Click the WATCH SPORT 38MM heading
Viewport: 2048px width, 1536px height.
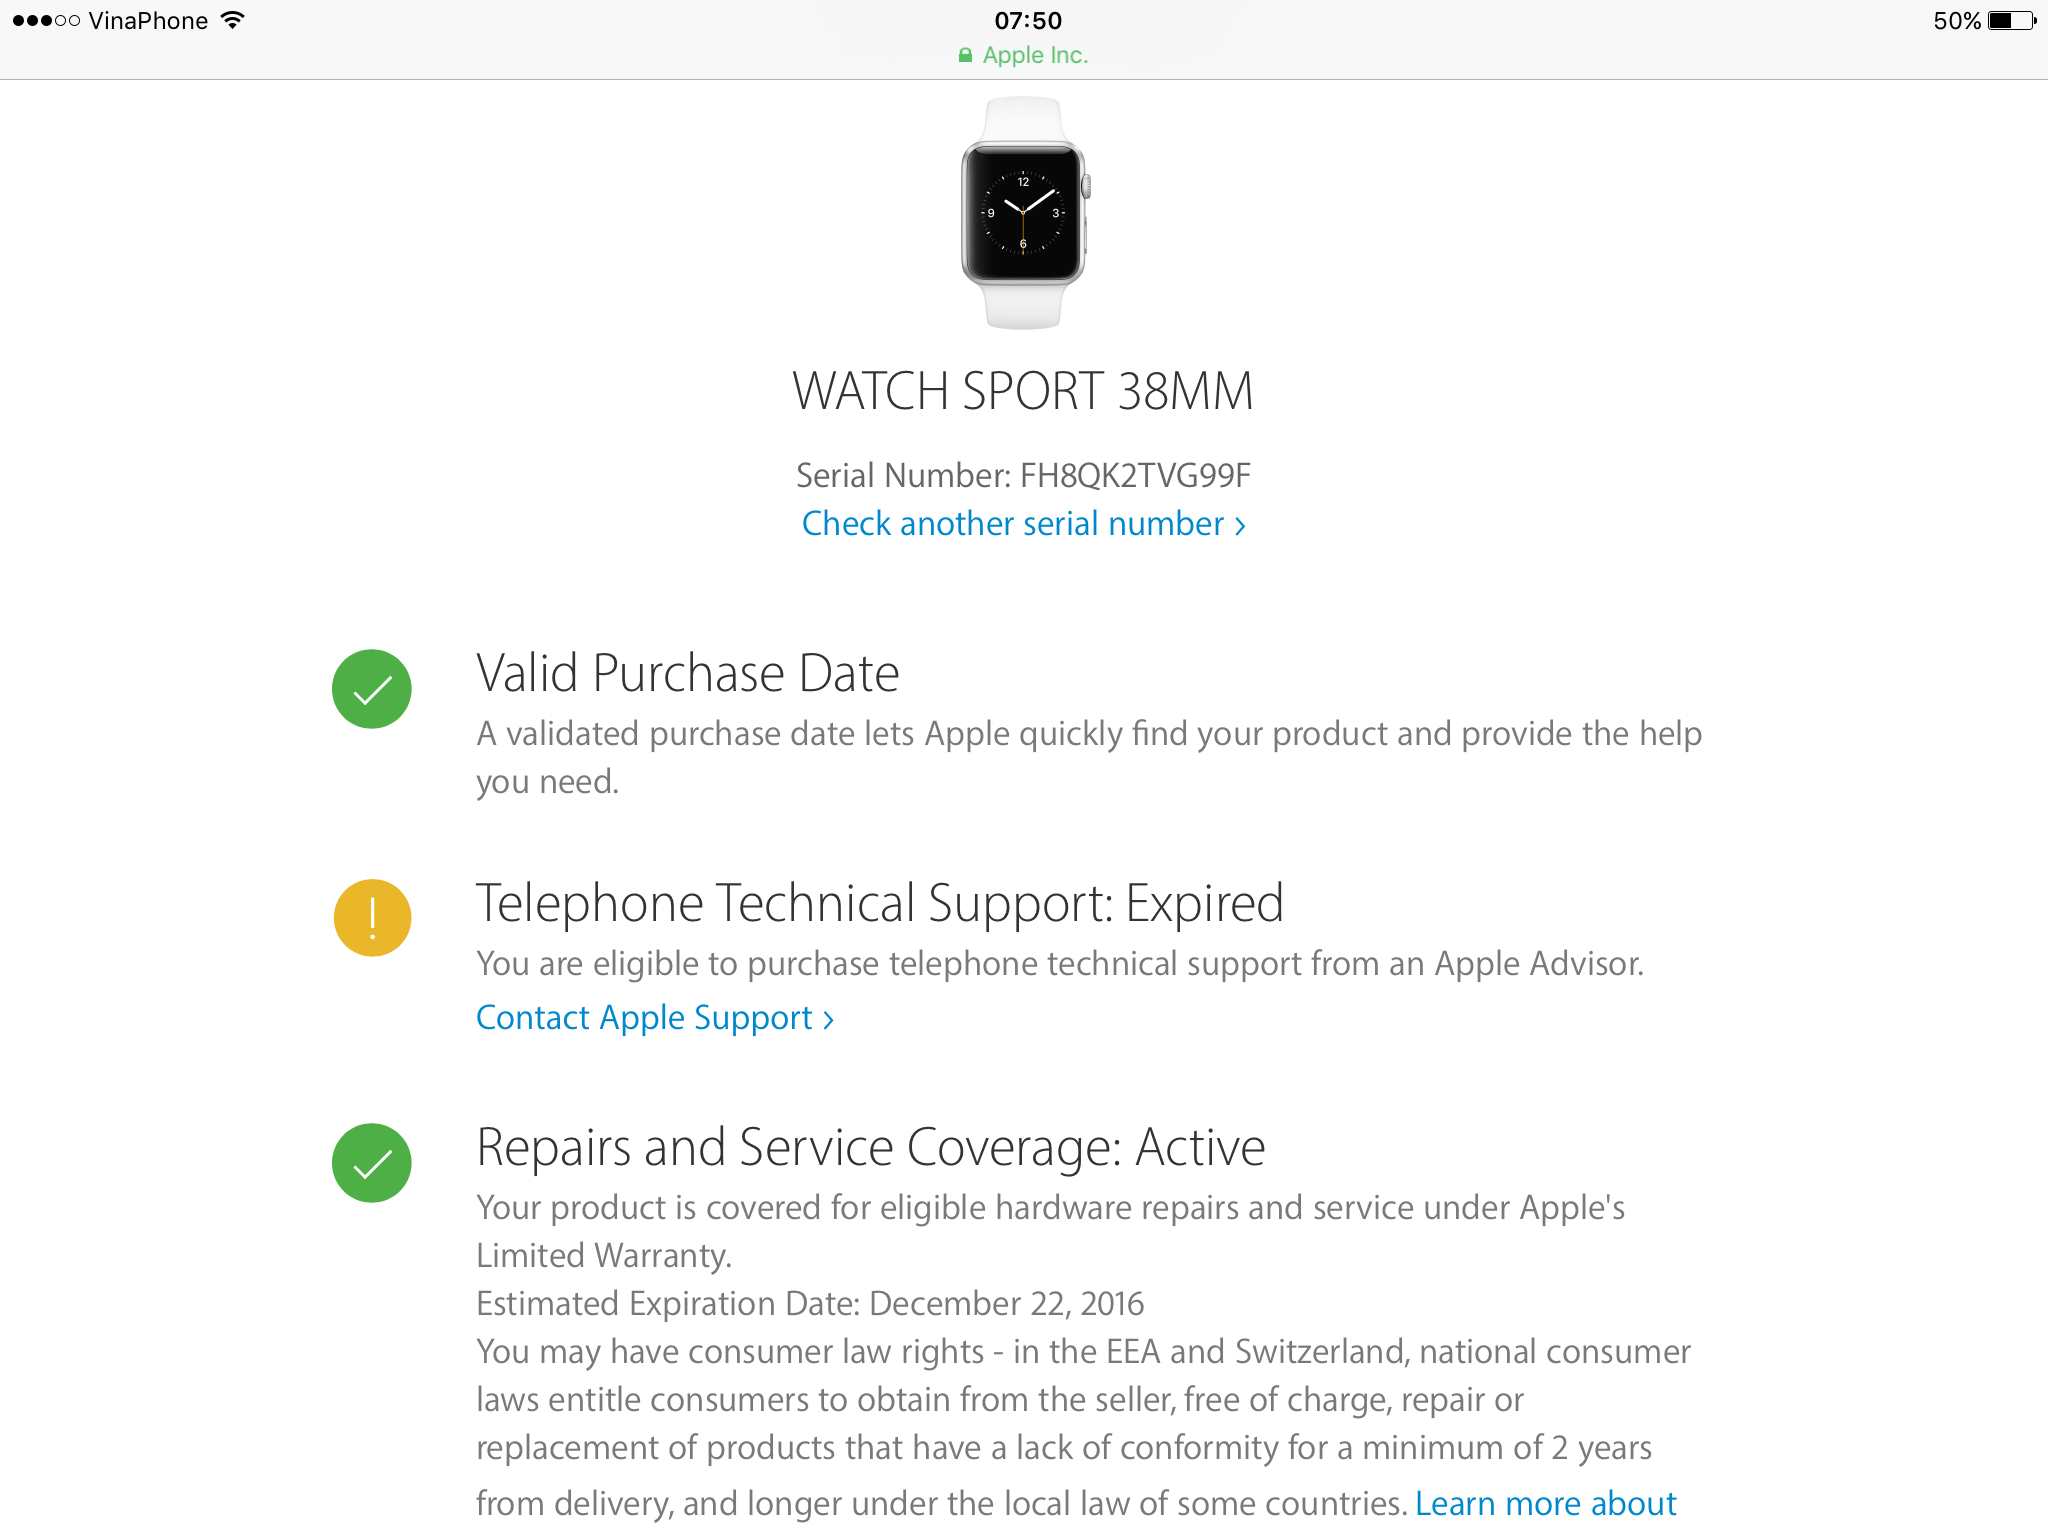click(1023, 391)
